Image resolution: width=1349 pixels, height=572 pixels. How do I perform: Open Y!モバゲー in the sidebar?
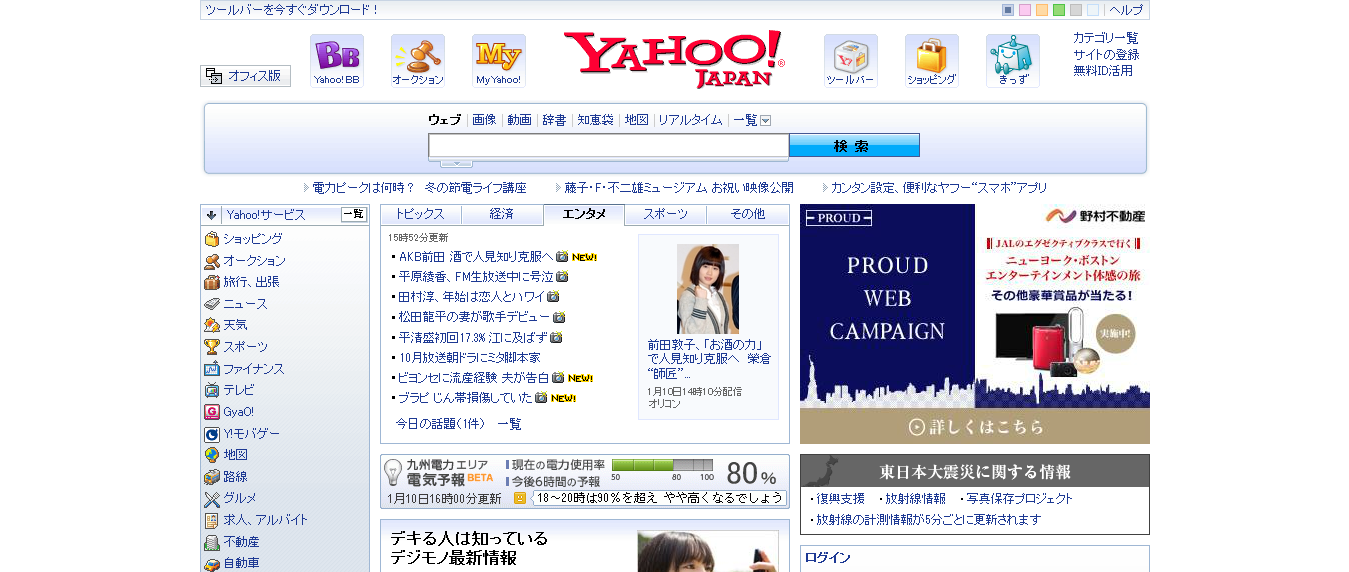(x=251, y=434)
